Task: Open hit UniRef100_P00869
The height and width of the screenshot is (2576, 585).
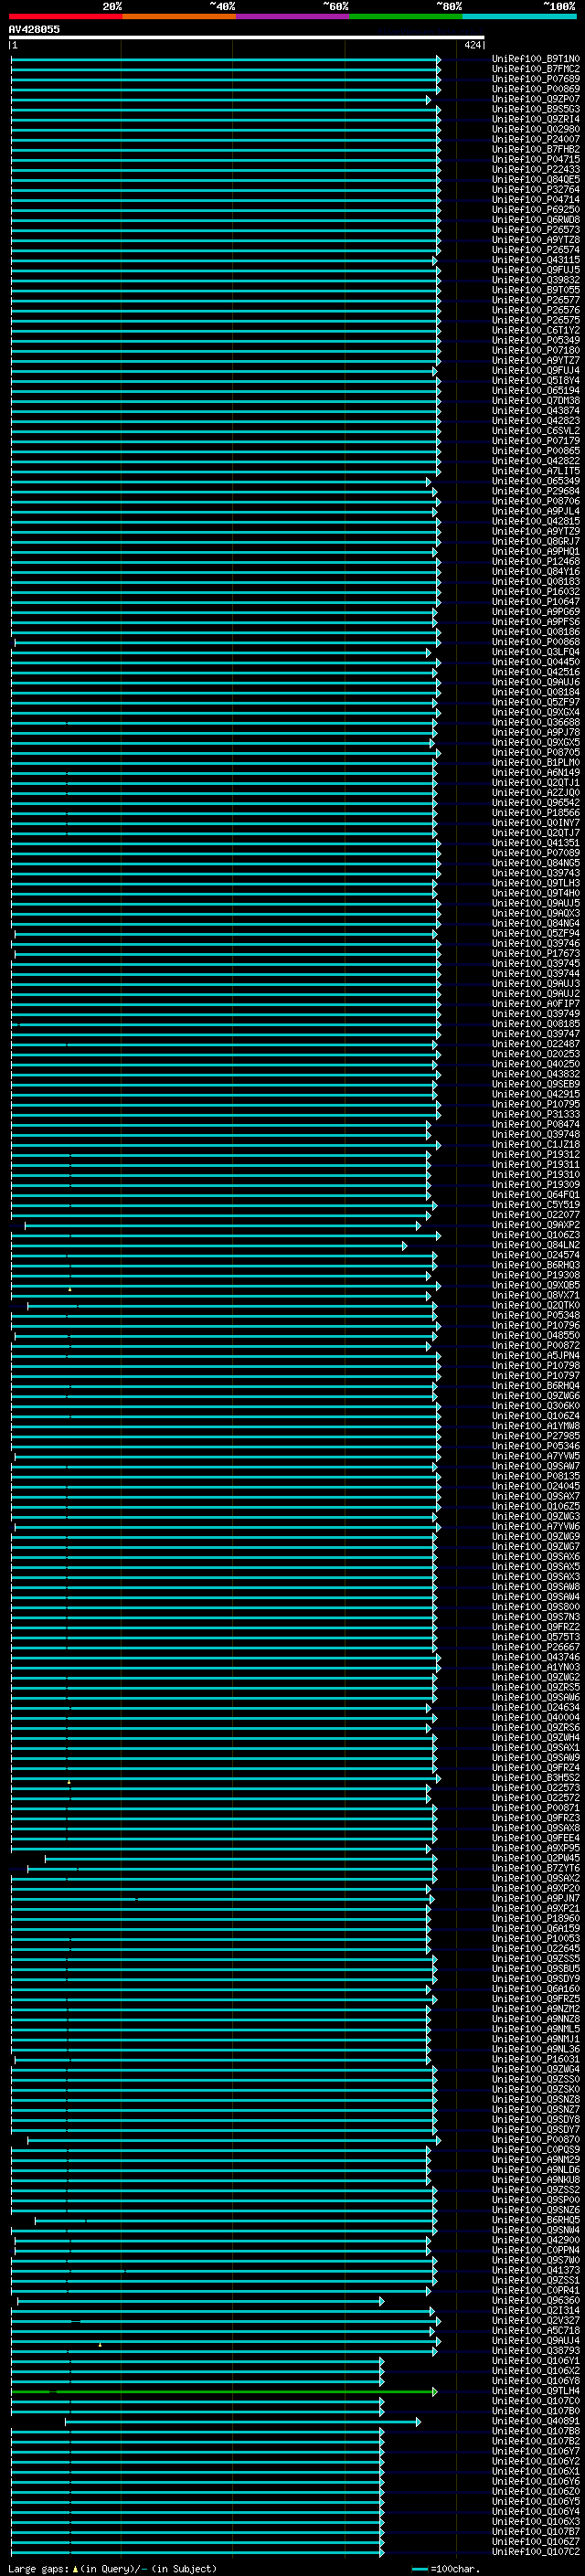Action: point(535,89)
